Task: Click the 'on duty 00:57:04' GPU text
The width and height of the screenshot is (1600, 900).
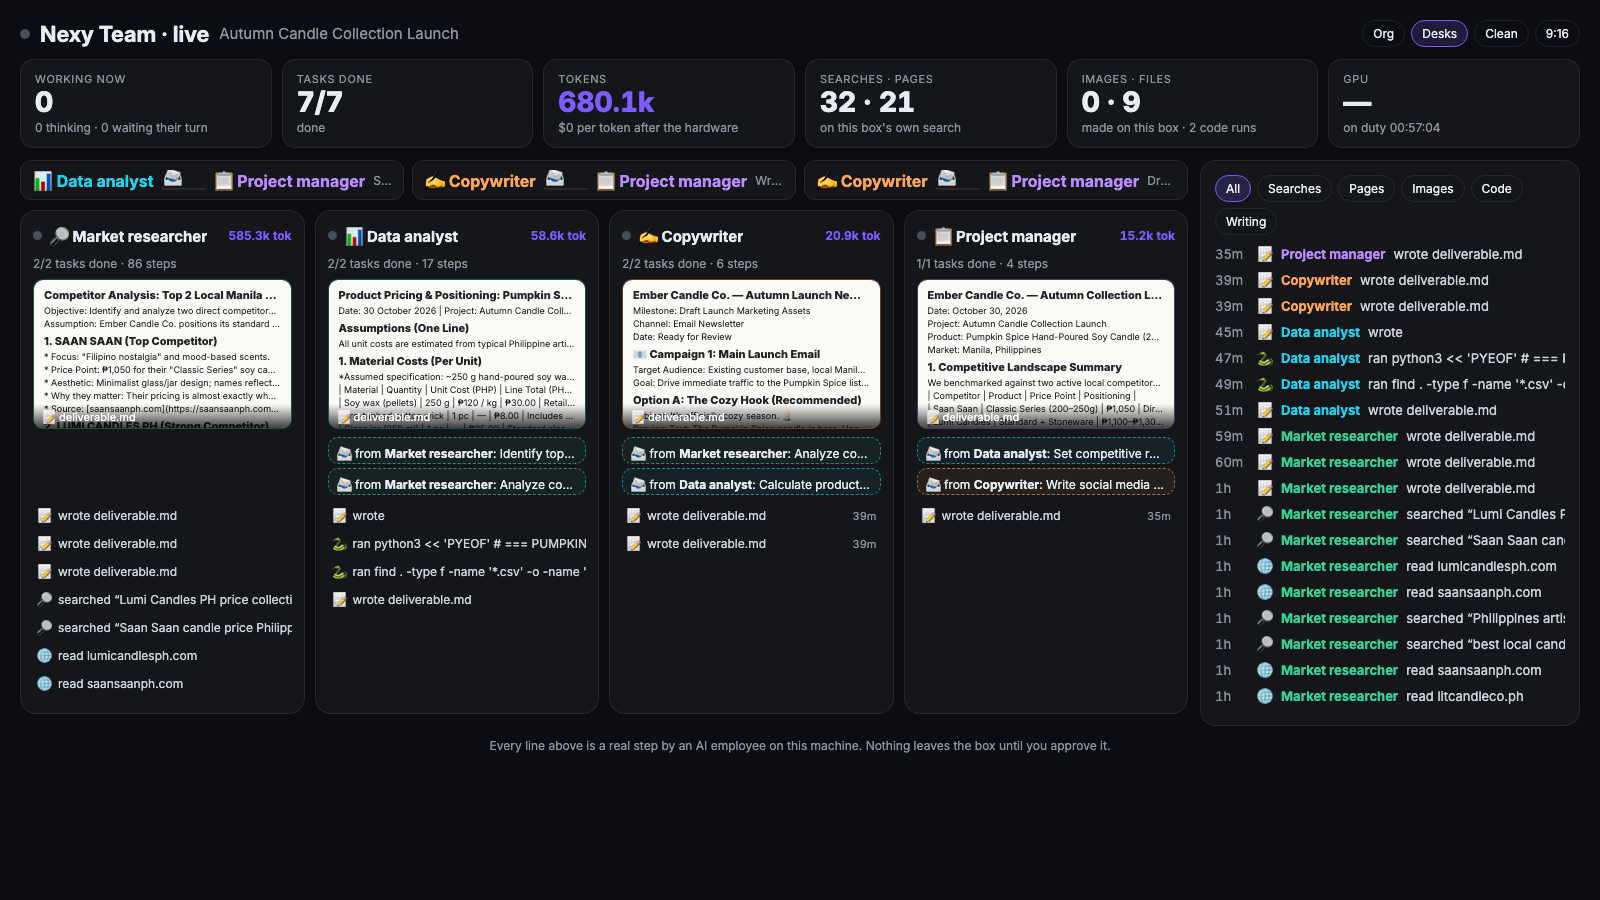Action: coord(1391,128)
